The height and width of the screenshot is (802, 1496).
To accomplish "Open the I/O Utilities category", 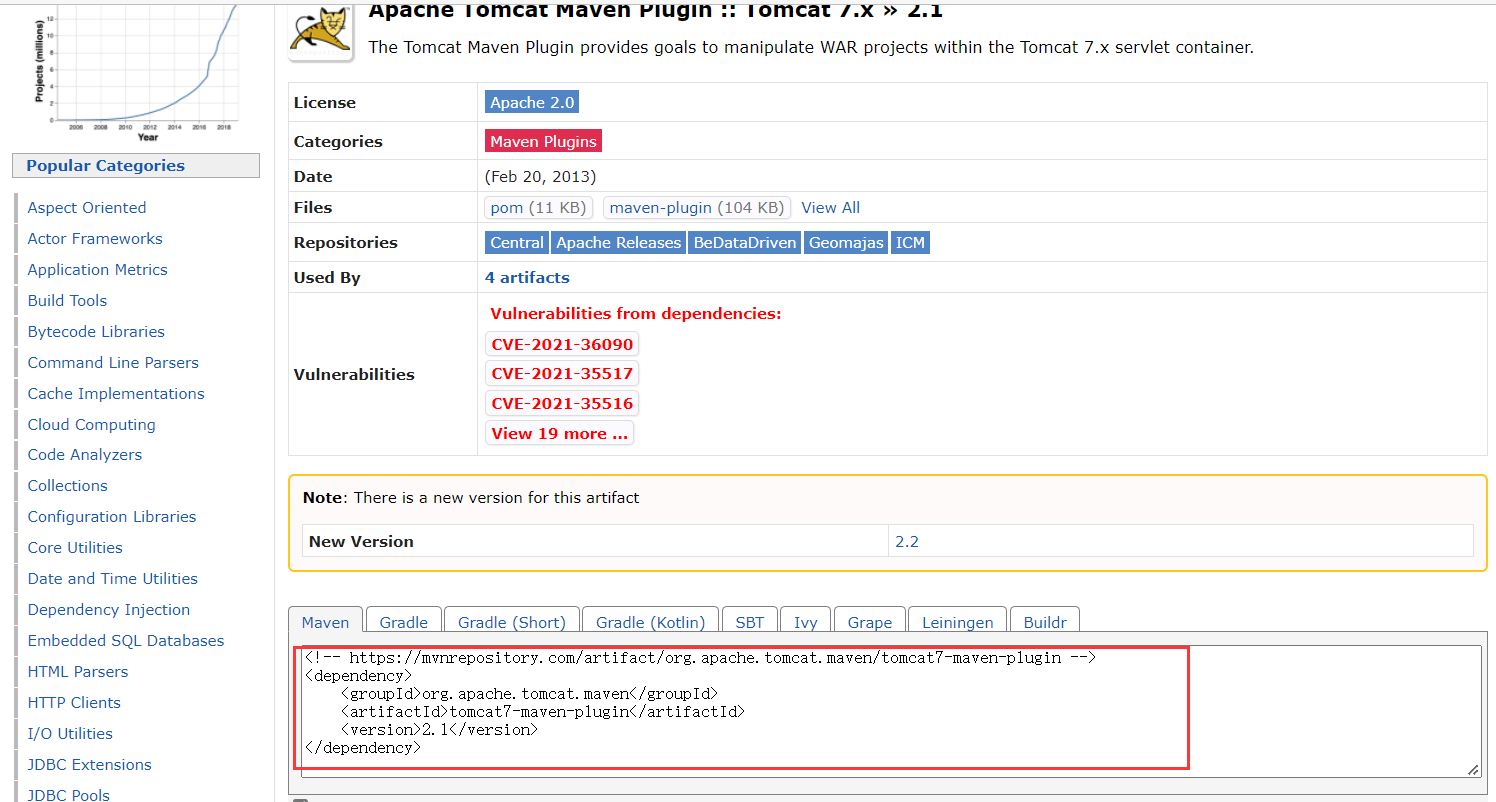I will click(x=70, y=734).
